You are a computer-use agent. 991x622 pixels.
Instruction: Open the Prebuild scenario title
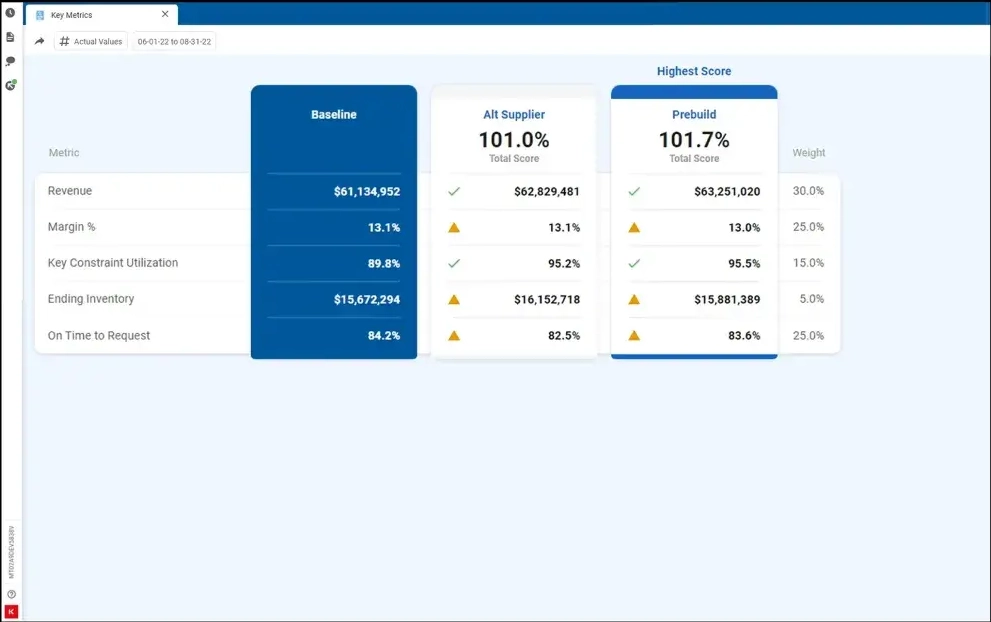[x=694, y=114]
